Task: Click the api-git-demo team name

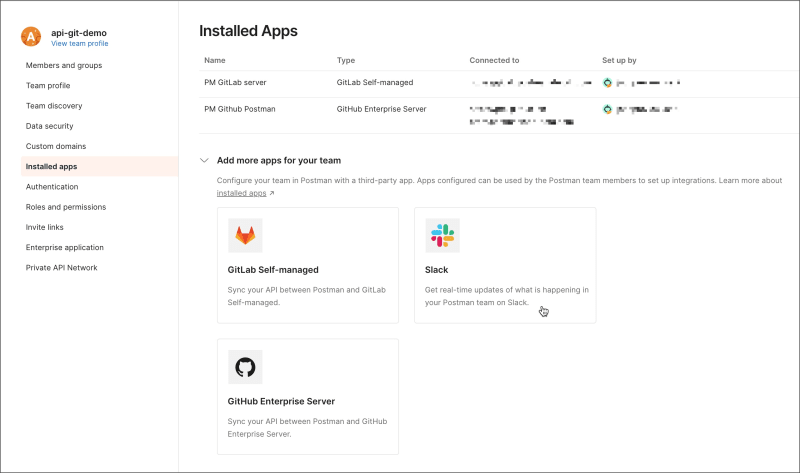Action: (79, 33)
